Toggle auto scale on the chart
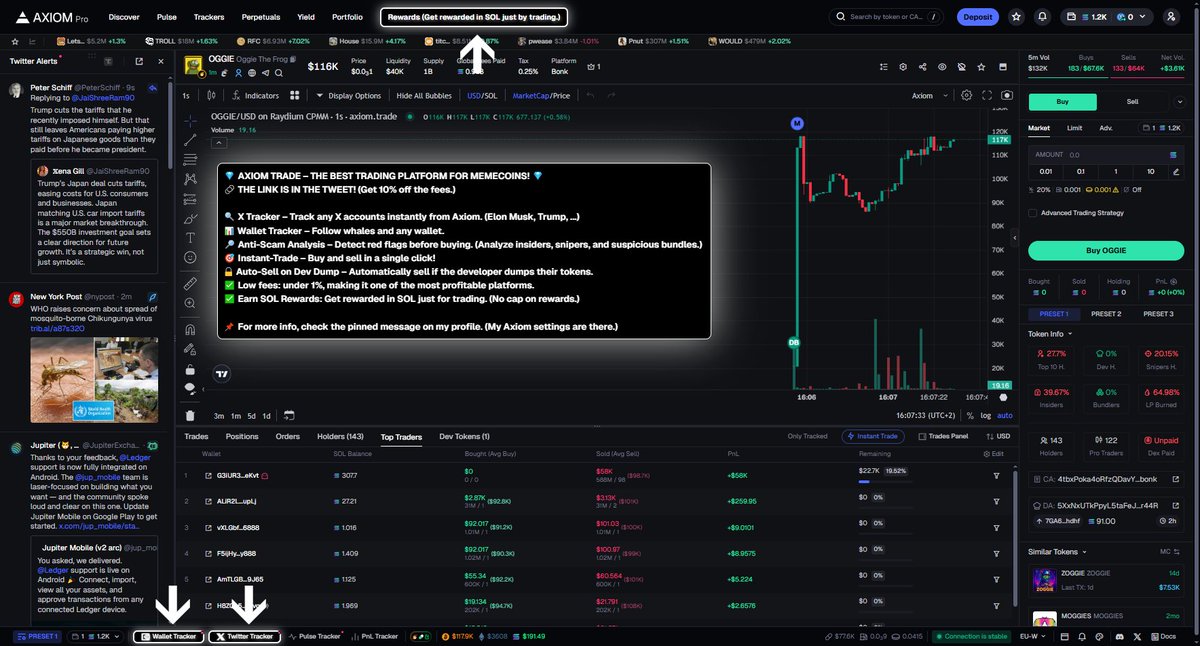Image resolution: width=1200 pixels, height=646 pixels. pos(1005,415)
